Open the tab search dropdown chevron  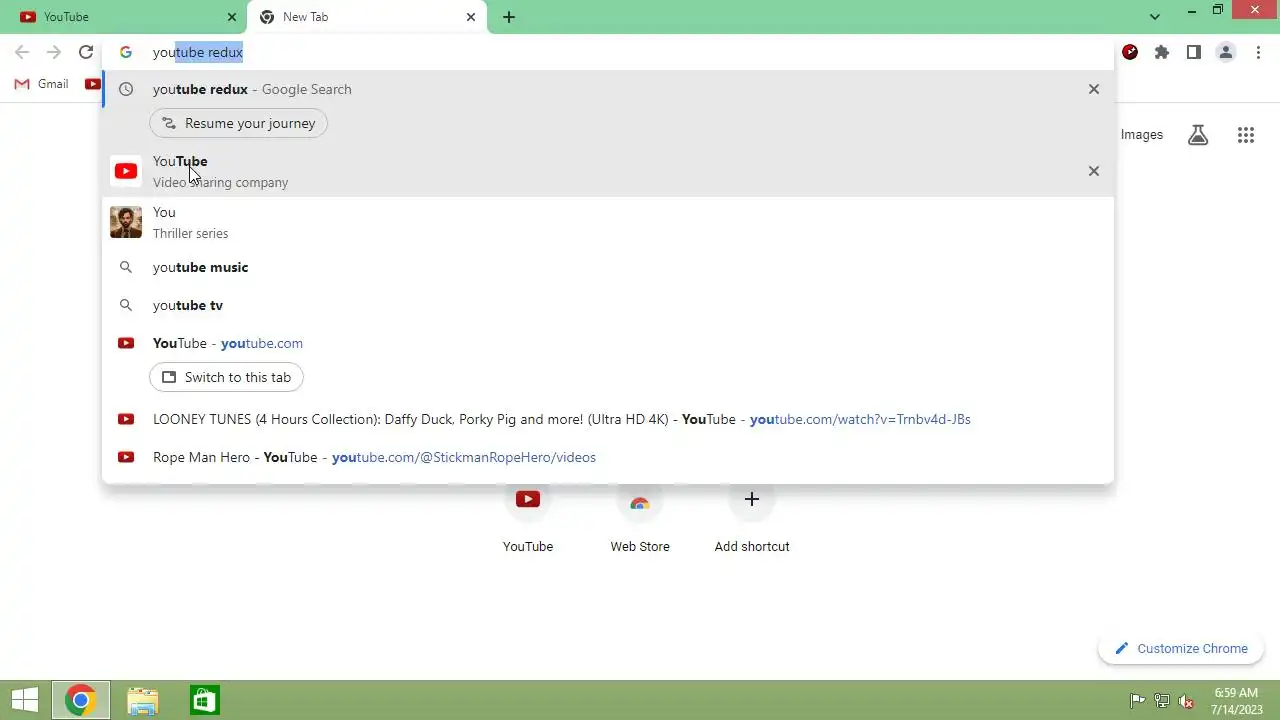coord(1155,17)
